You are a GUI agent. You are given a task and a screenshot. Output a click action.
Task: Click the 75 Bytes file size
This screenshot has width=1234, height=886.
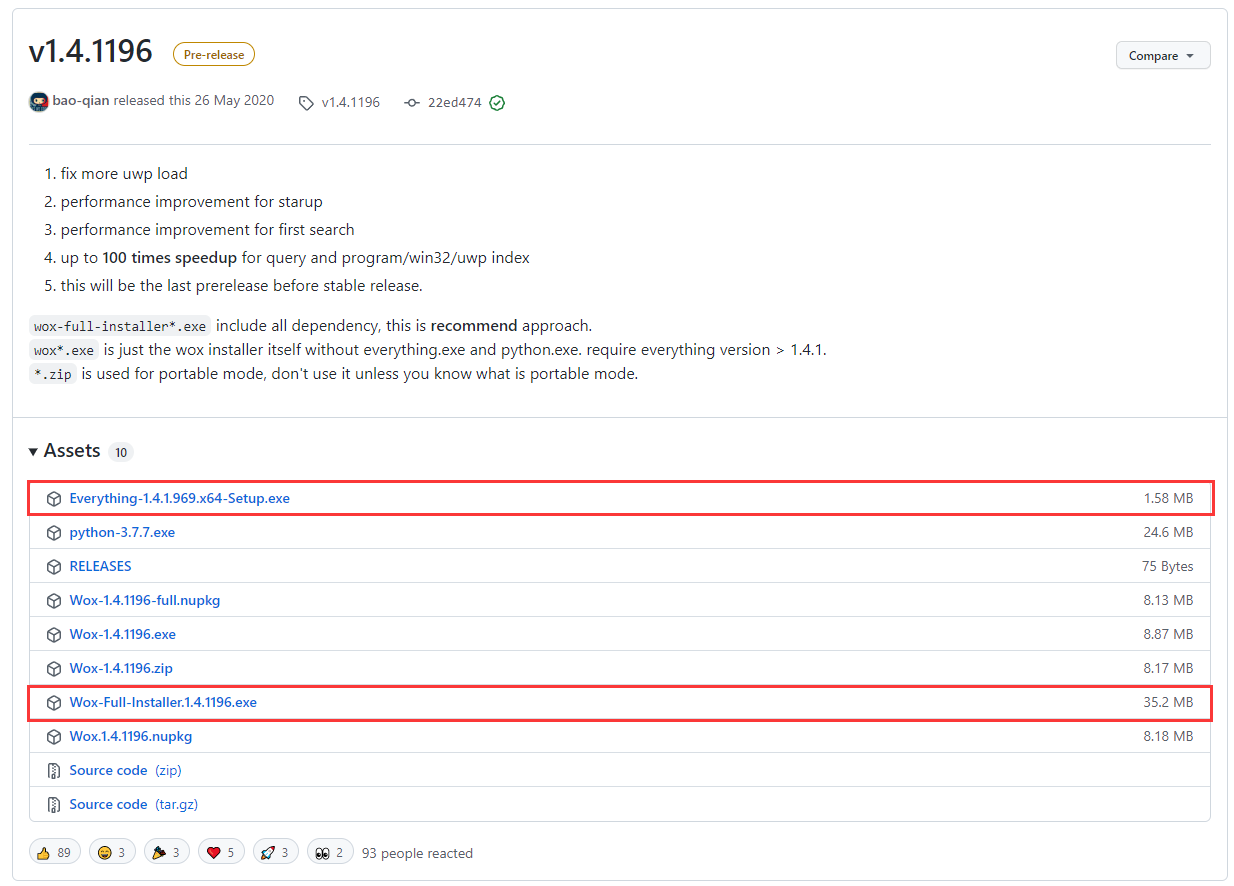(1168, 566)
